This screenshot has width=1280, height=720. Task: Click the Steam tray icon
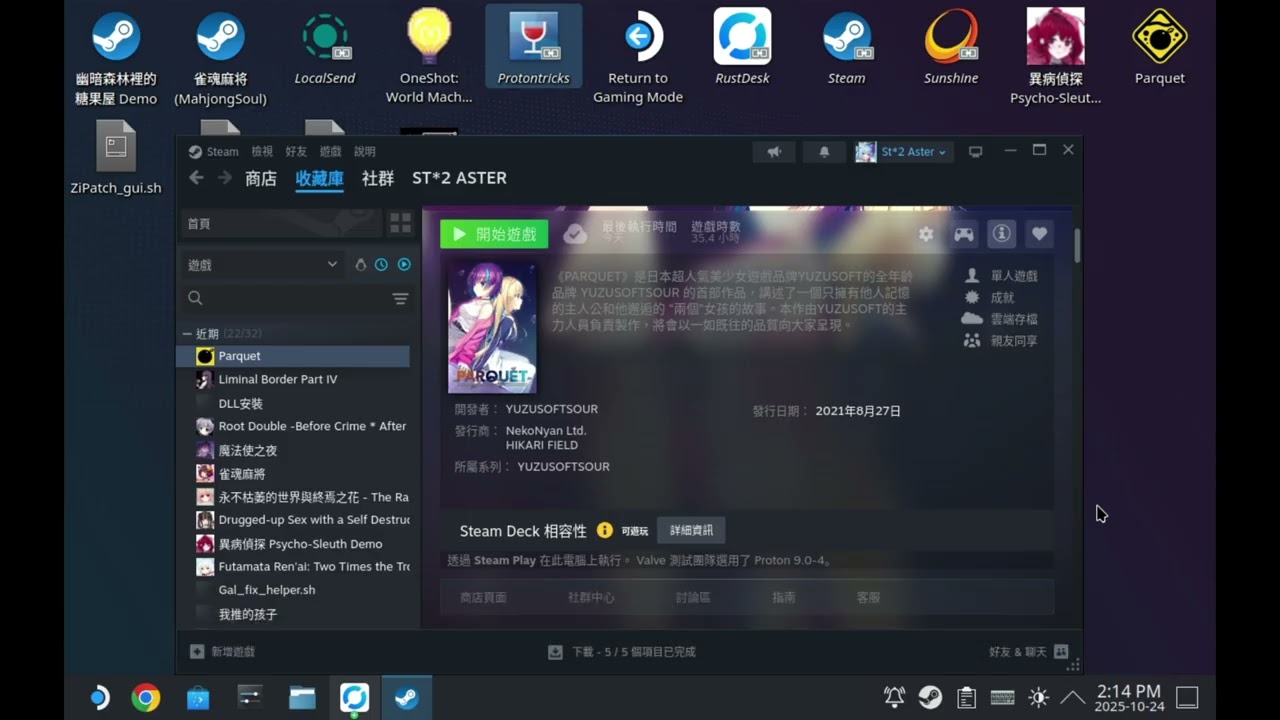pos(930,697)
